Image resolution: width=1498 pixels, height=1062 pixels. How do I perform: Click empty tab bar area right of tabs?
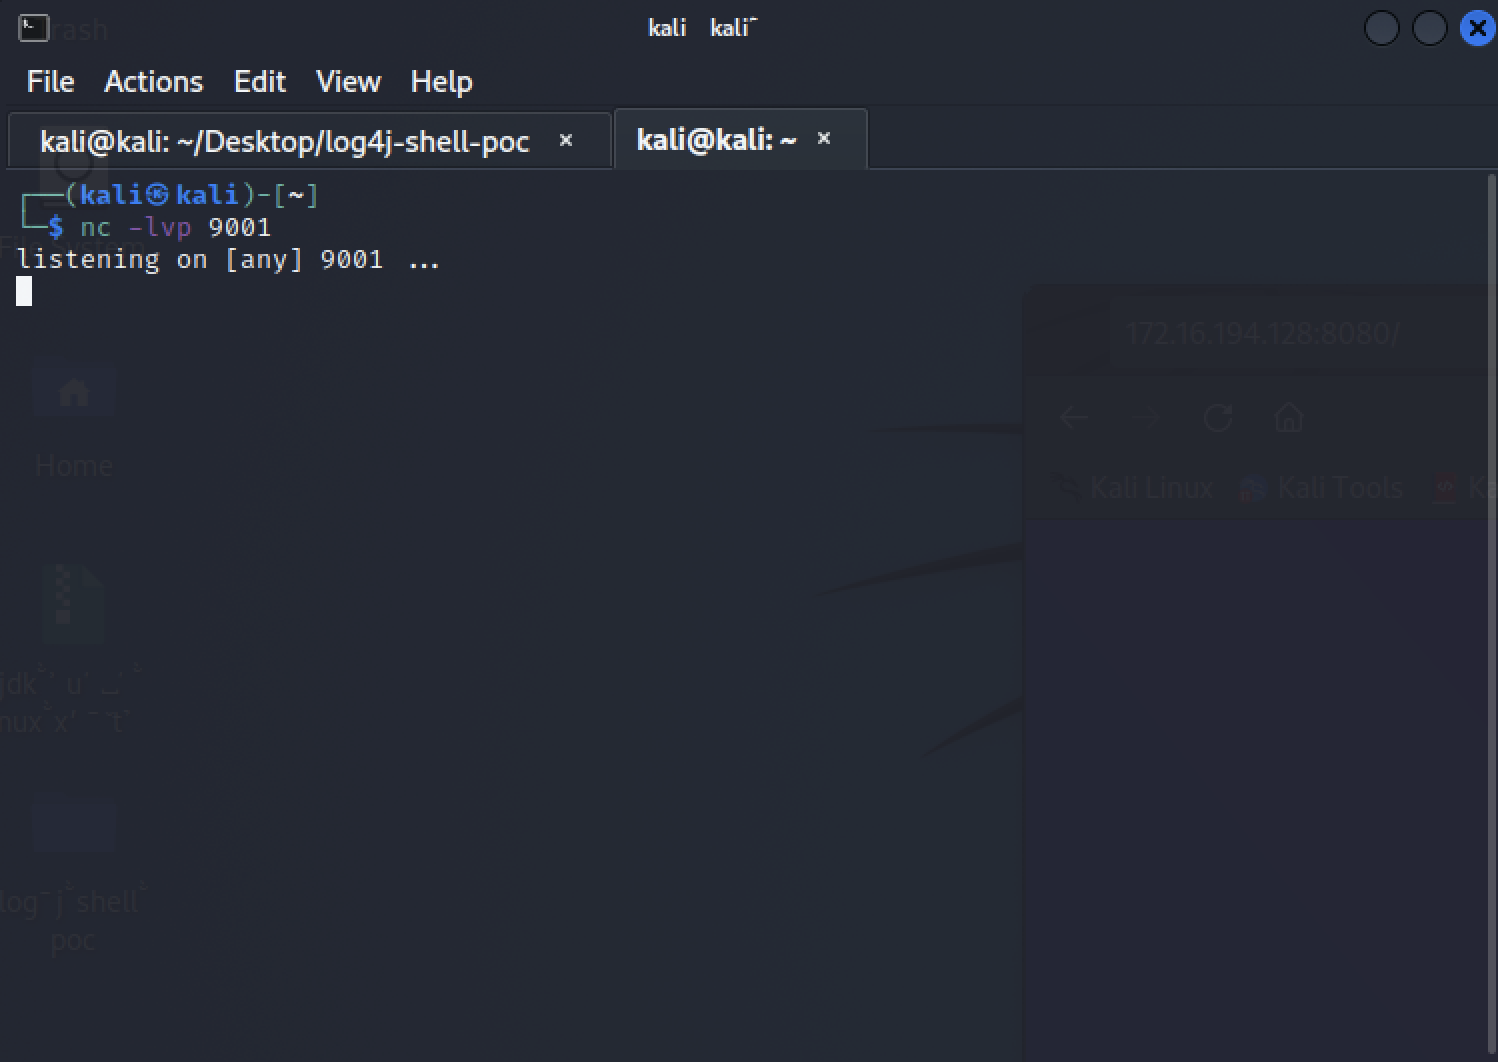[x=1180, y=139]
